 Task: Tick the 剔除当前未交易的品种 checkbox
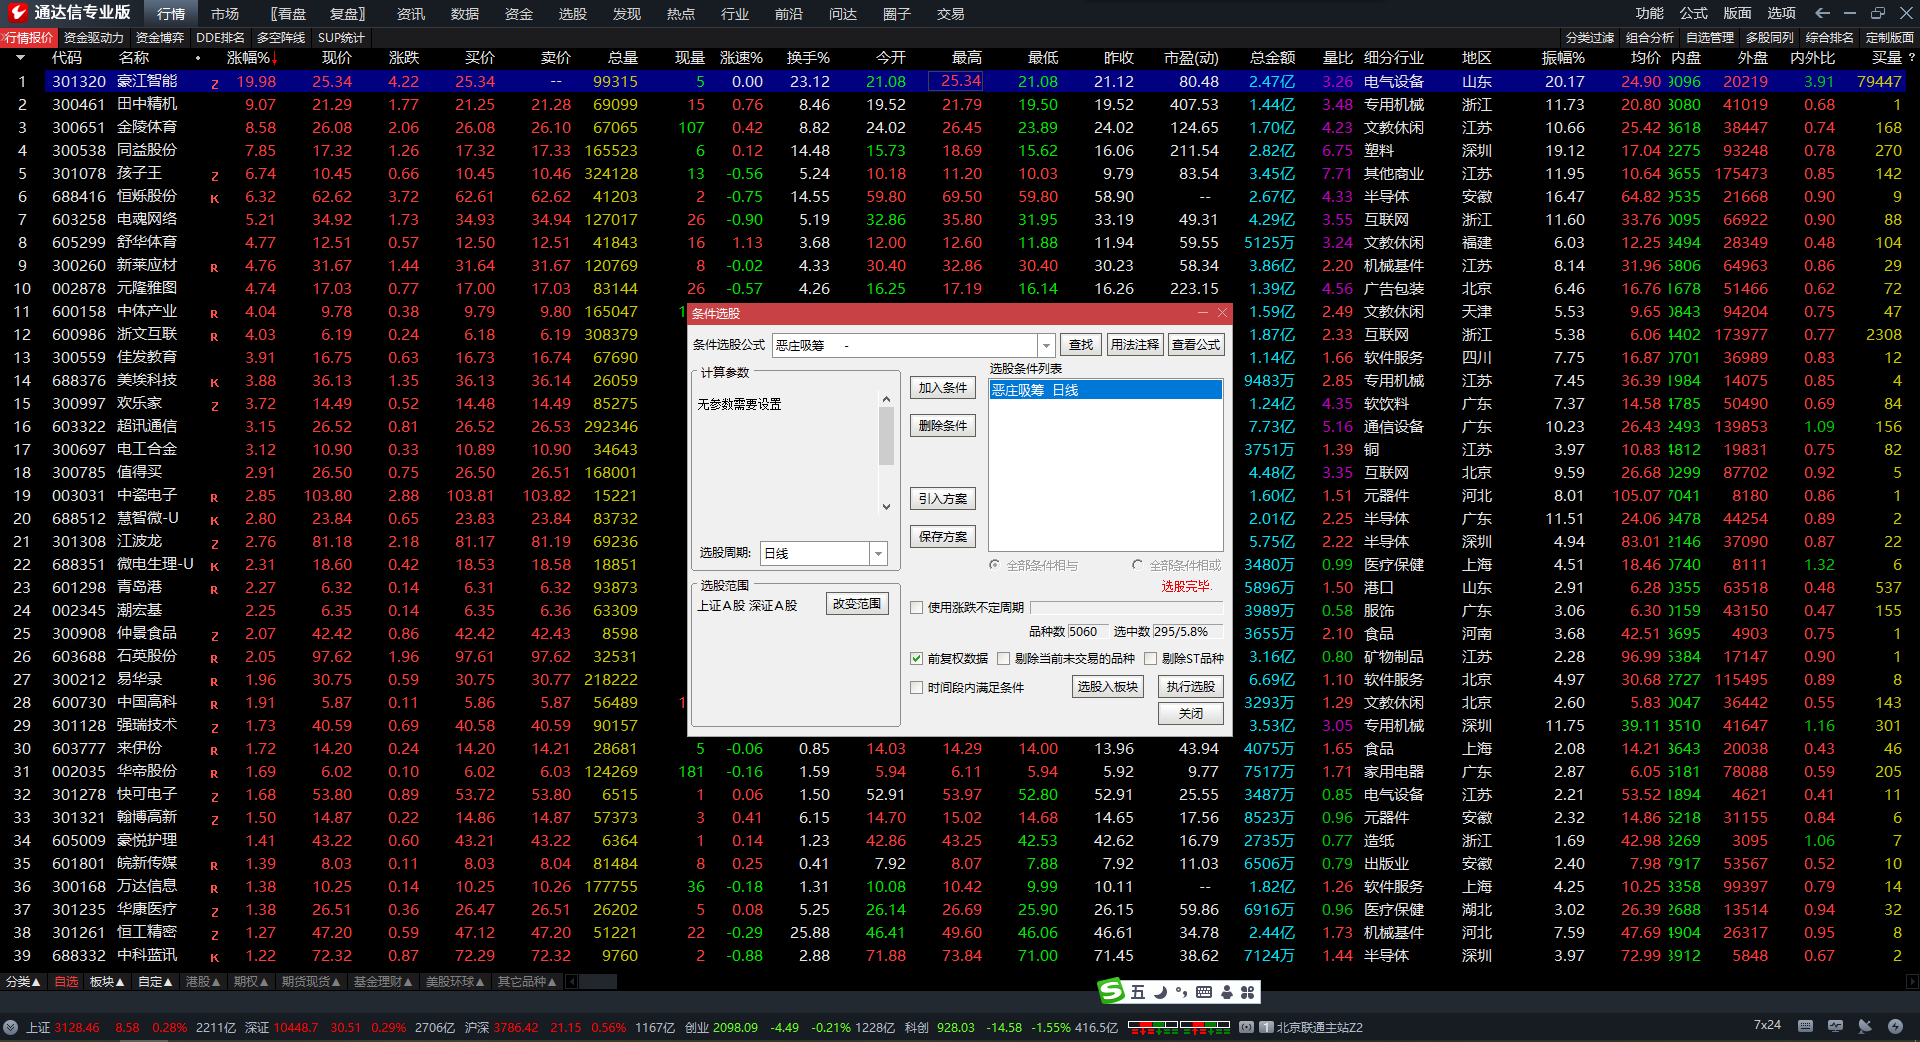click(x=1003, y=659)
